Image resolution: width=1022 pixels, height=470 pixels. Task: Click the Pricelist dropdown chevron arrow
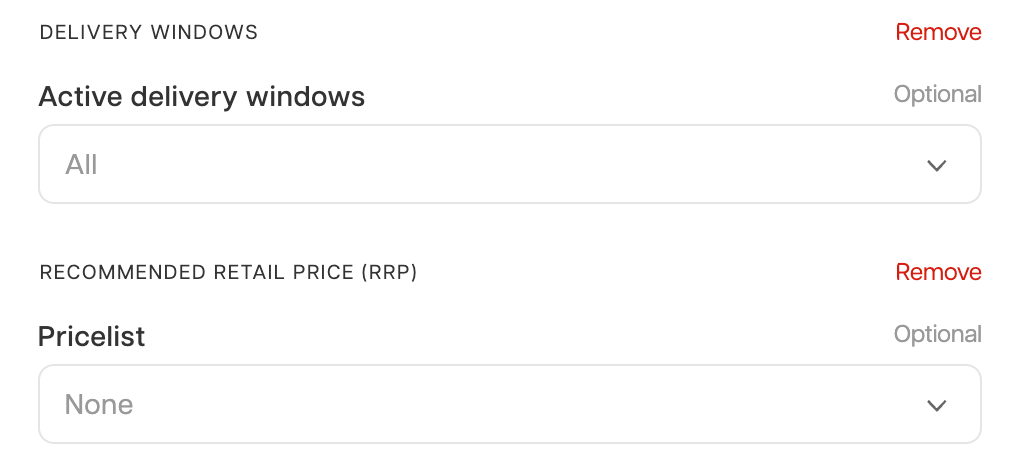click(x=936, y=405)
